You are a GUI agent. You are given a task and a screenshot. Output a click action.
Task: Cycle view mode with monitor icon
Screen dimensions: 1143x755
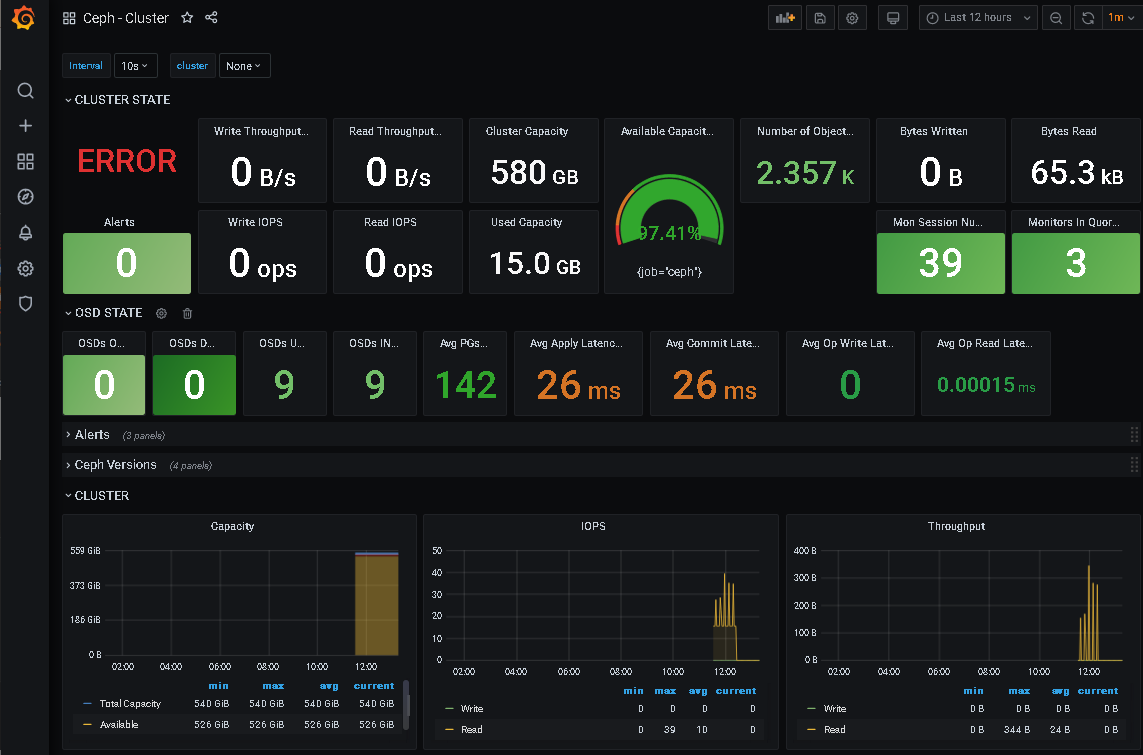coord(893,18)
